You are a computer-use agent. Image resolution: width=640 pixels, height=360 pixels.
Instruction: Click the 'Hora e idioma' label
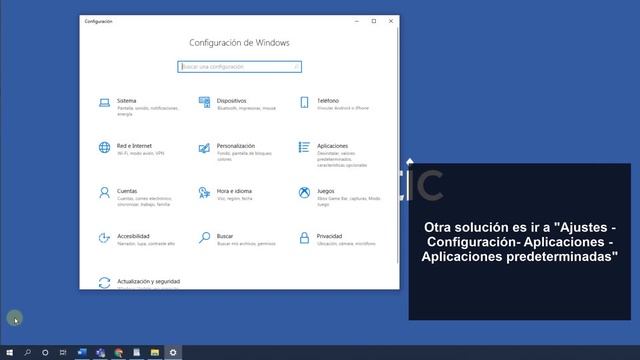click(x=234, y=191)
